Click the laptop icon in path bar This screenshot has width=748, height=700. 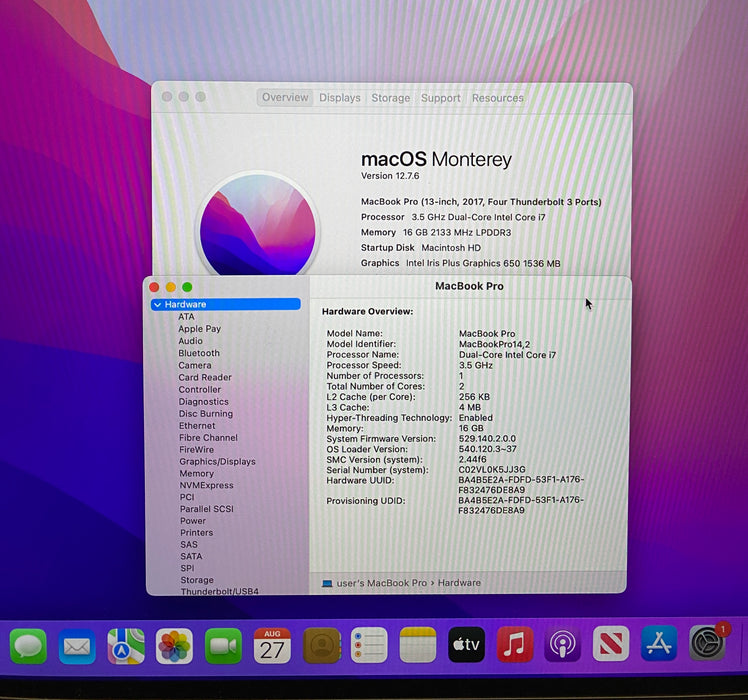(327, 583)
